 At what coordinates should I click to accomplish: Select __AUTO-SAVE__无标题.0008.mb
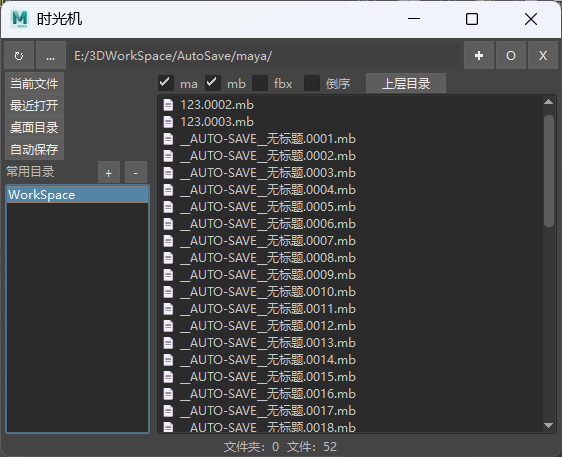(x=268, y=258)
